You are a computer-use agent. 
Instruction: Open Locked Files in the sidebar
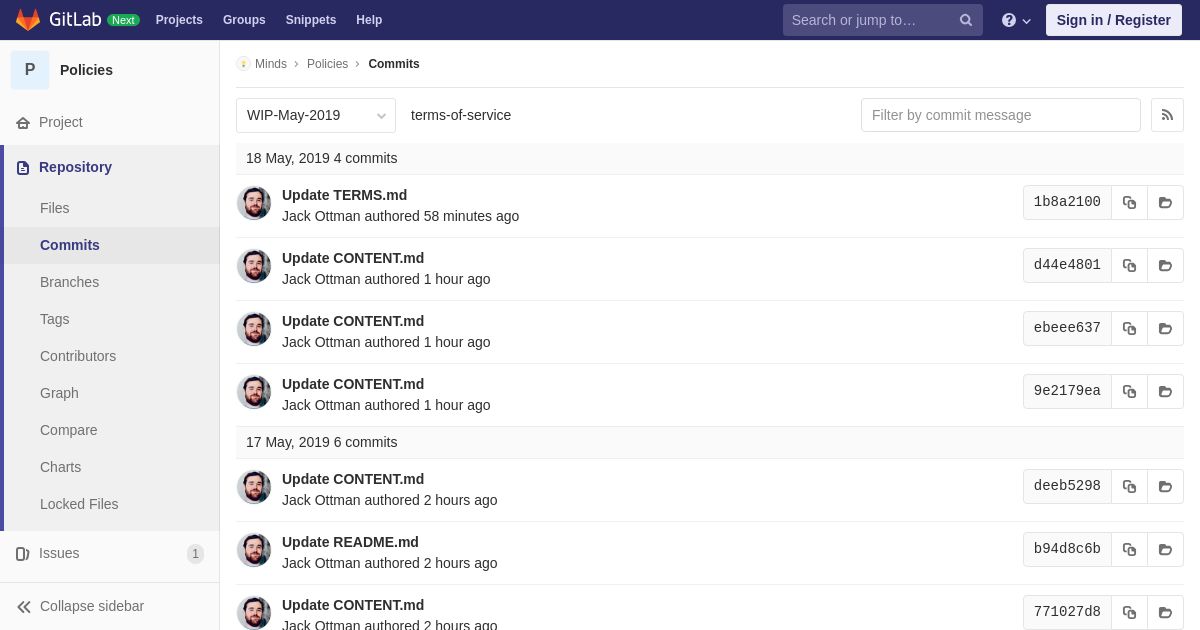pos(79,504)
